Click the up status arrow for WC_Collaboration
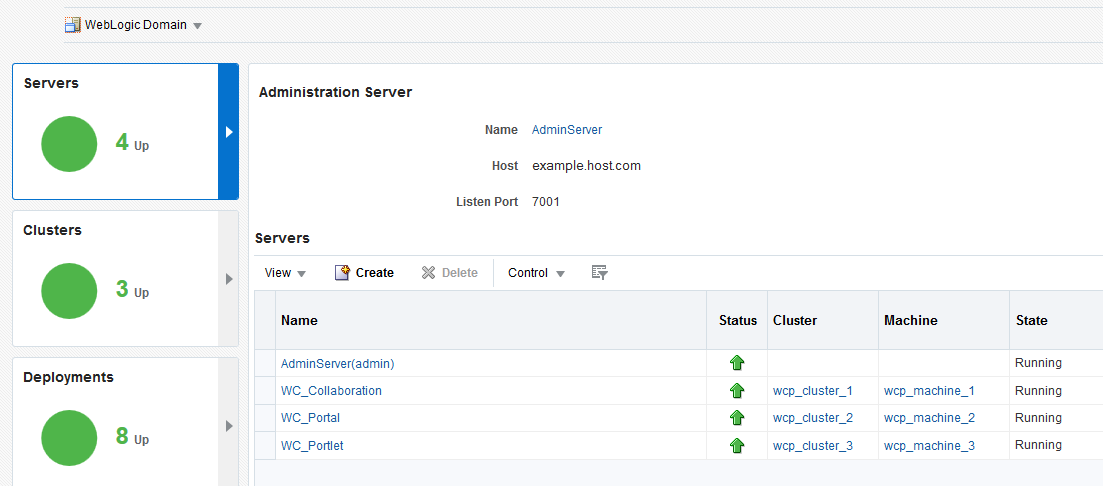Viewport: 1103px width, 486px height. (x=737, y=390)
